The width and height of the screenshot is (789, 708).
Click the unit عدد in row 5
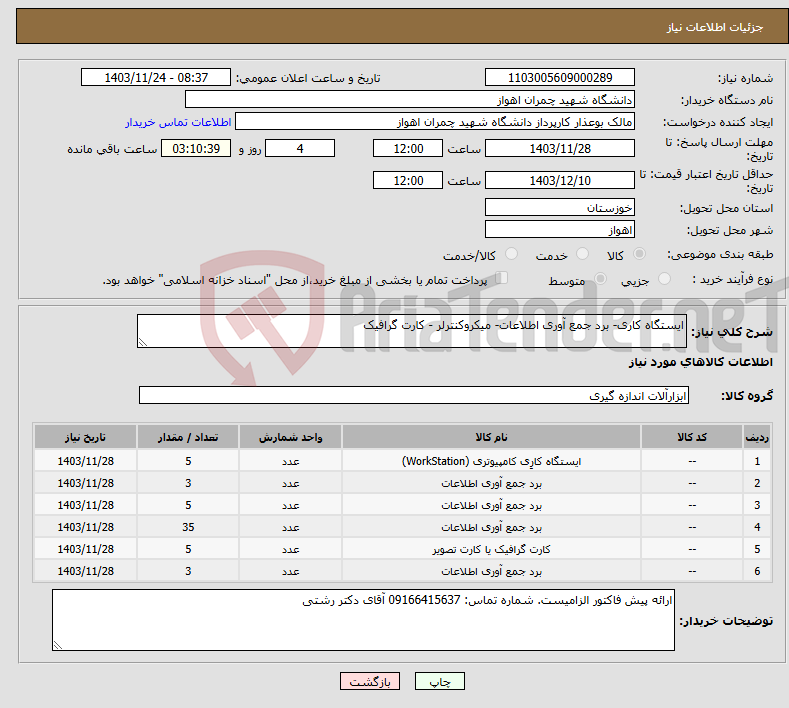290,549
